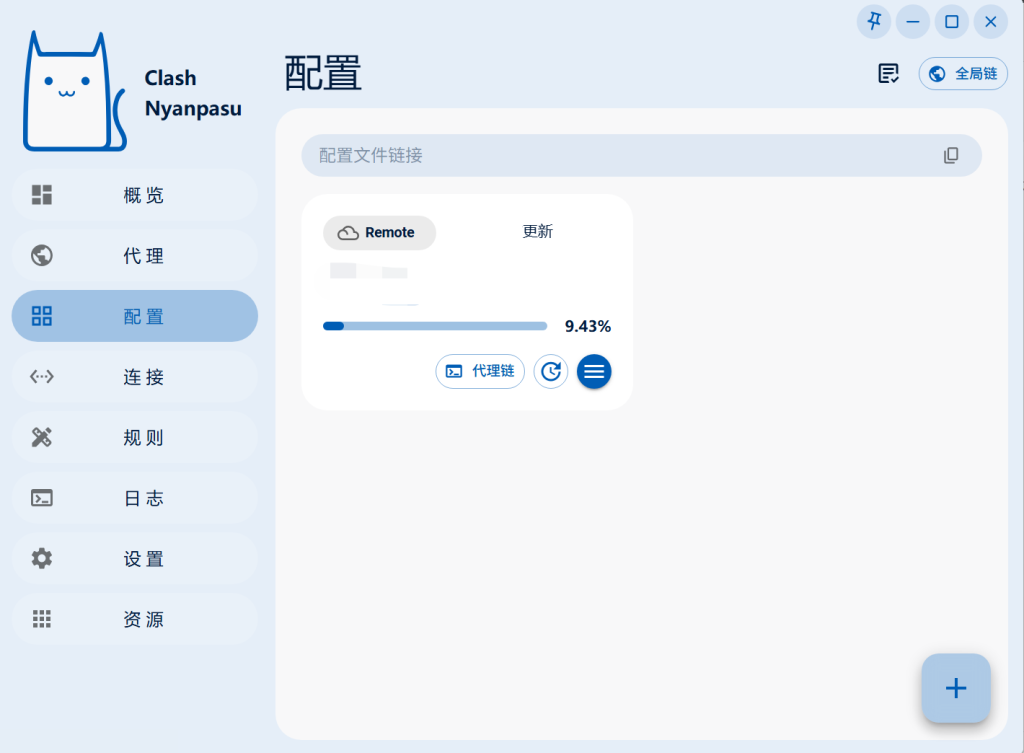Open the 规则 rules section

tap(134, 437)
